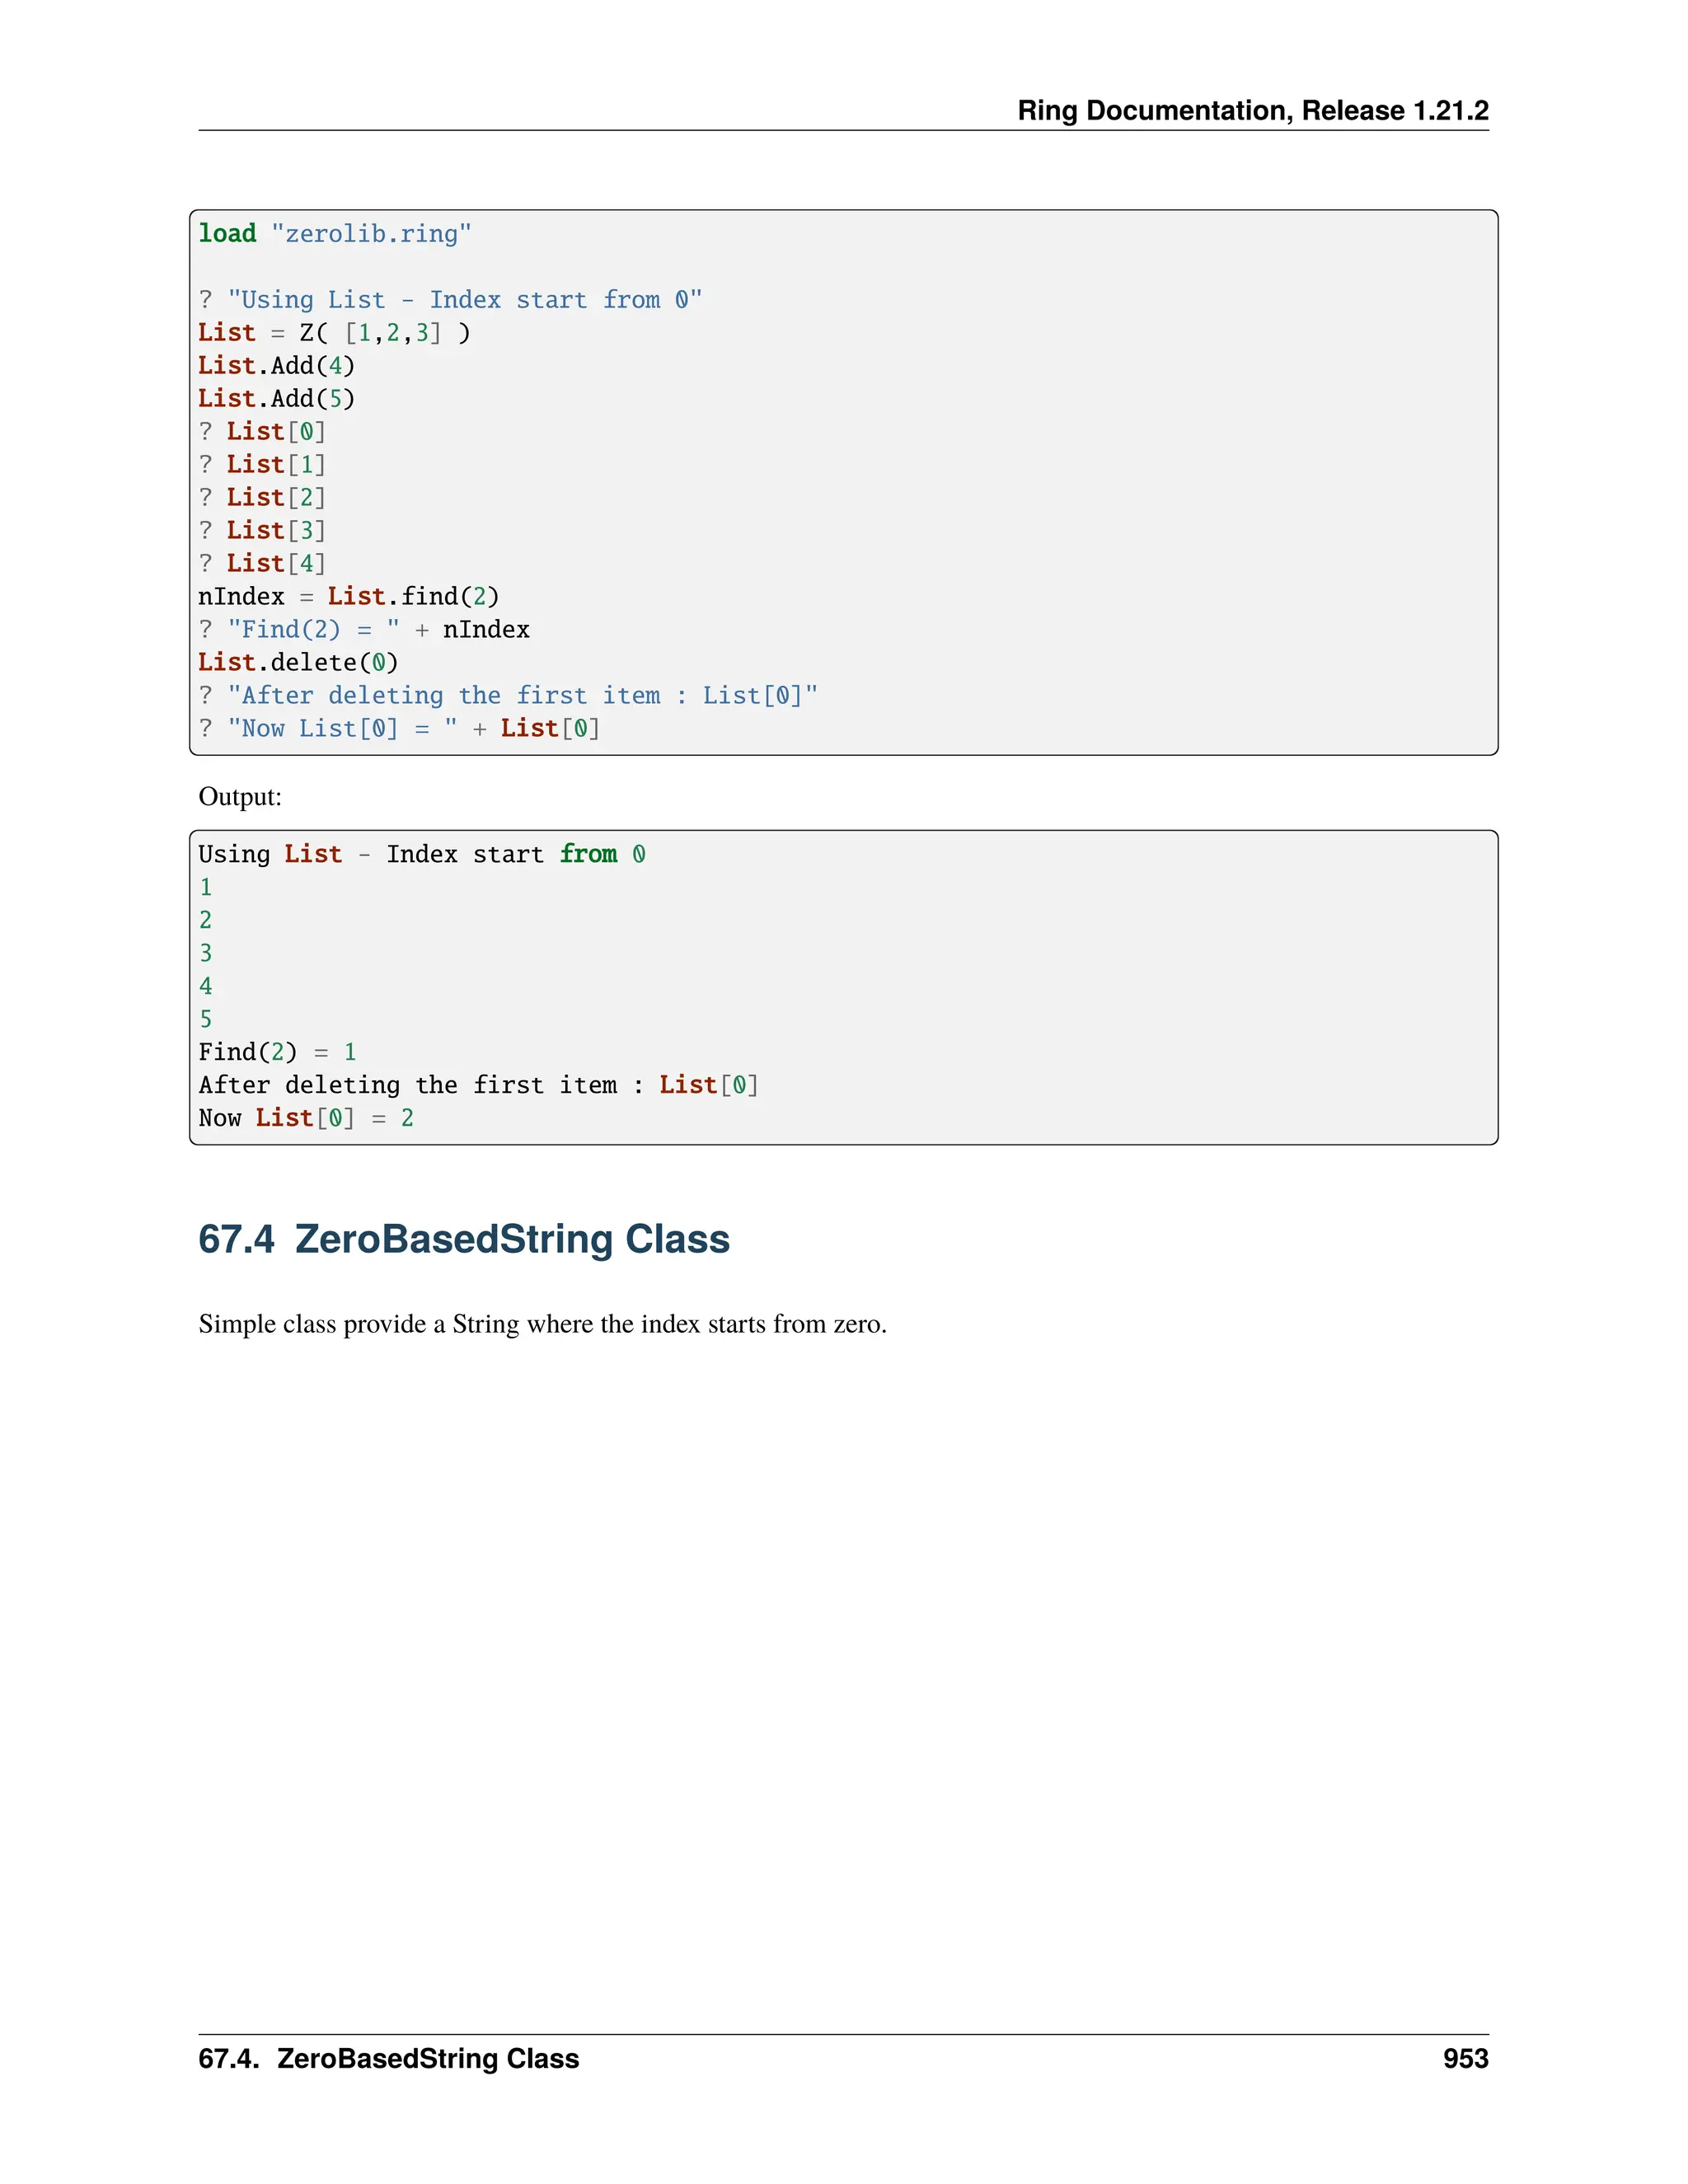Click the 'Now List[0] =' code line

[x=398, y=729]
